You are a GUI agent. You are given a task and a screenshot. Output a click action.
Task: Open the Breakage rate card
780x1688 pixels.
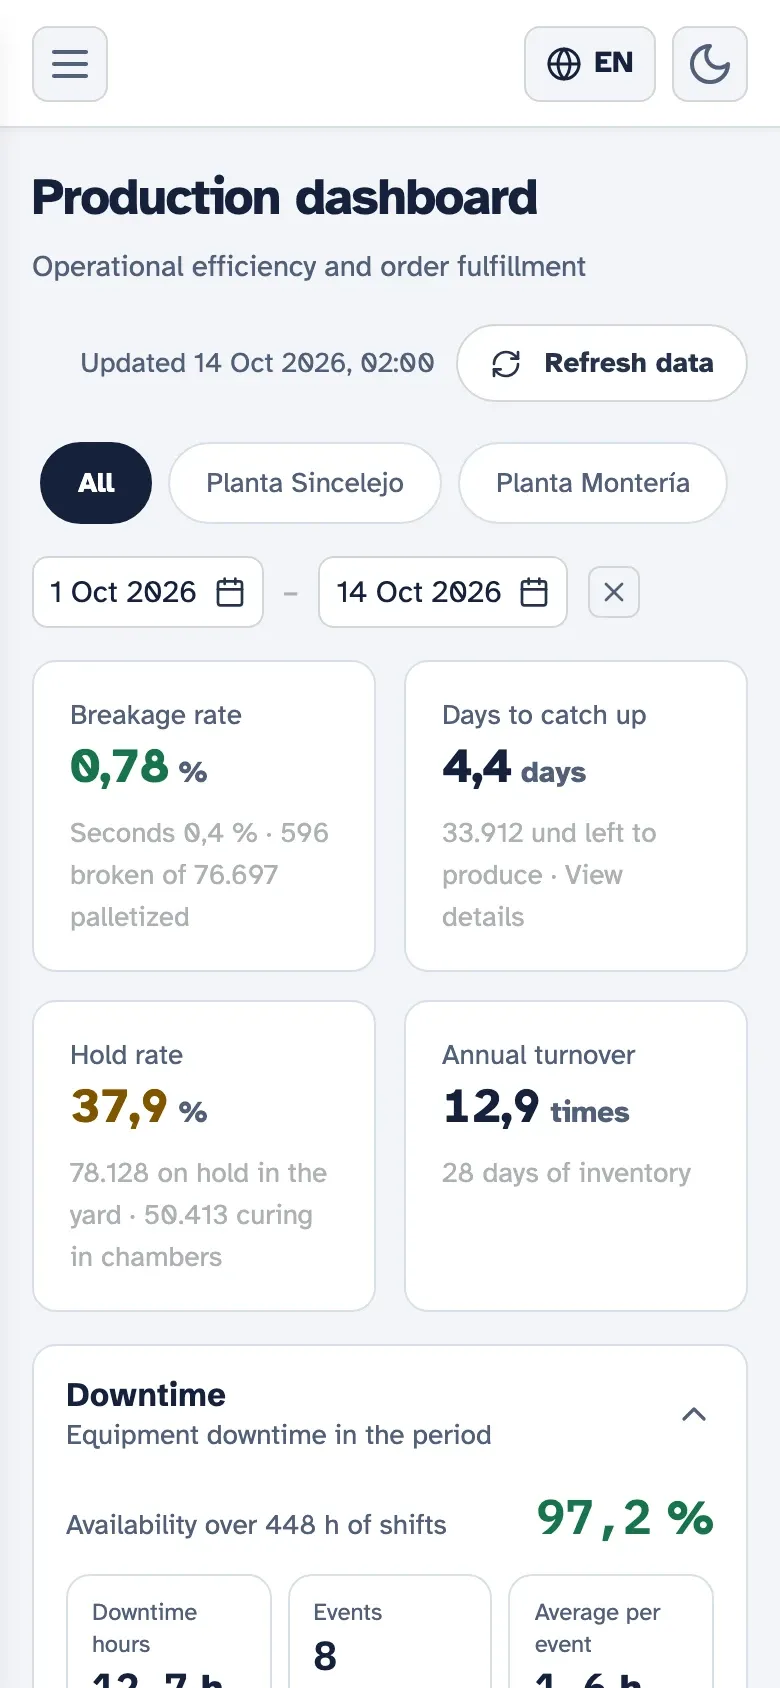pyautogui.click(x=204, y=816)
